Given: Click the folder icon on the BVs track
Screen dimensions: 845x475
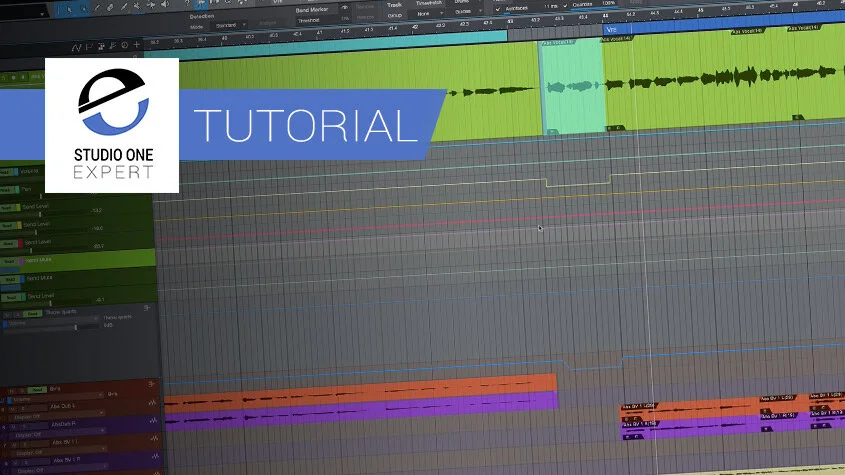Looking at the screenshot, I should [x=151, y=384].
